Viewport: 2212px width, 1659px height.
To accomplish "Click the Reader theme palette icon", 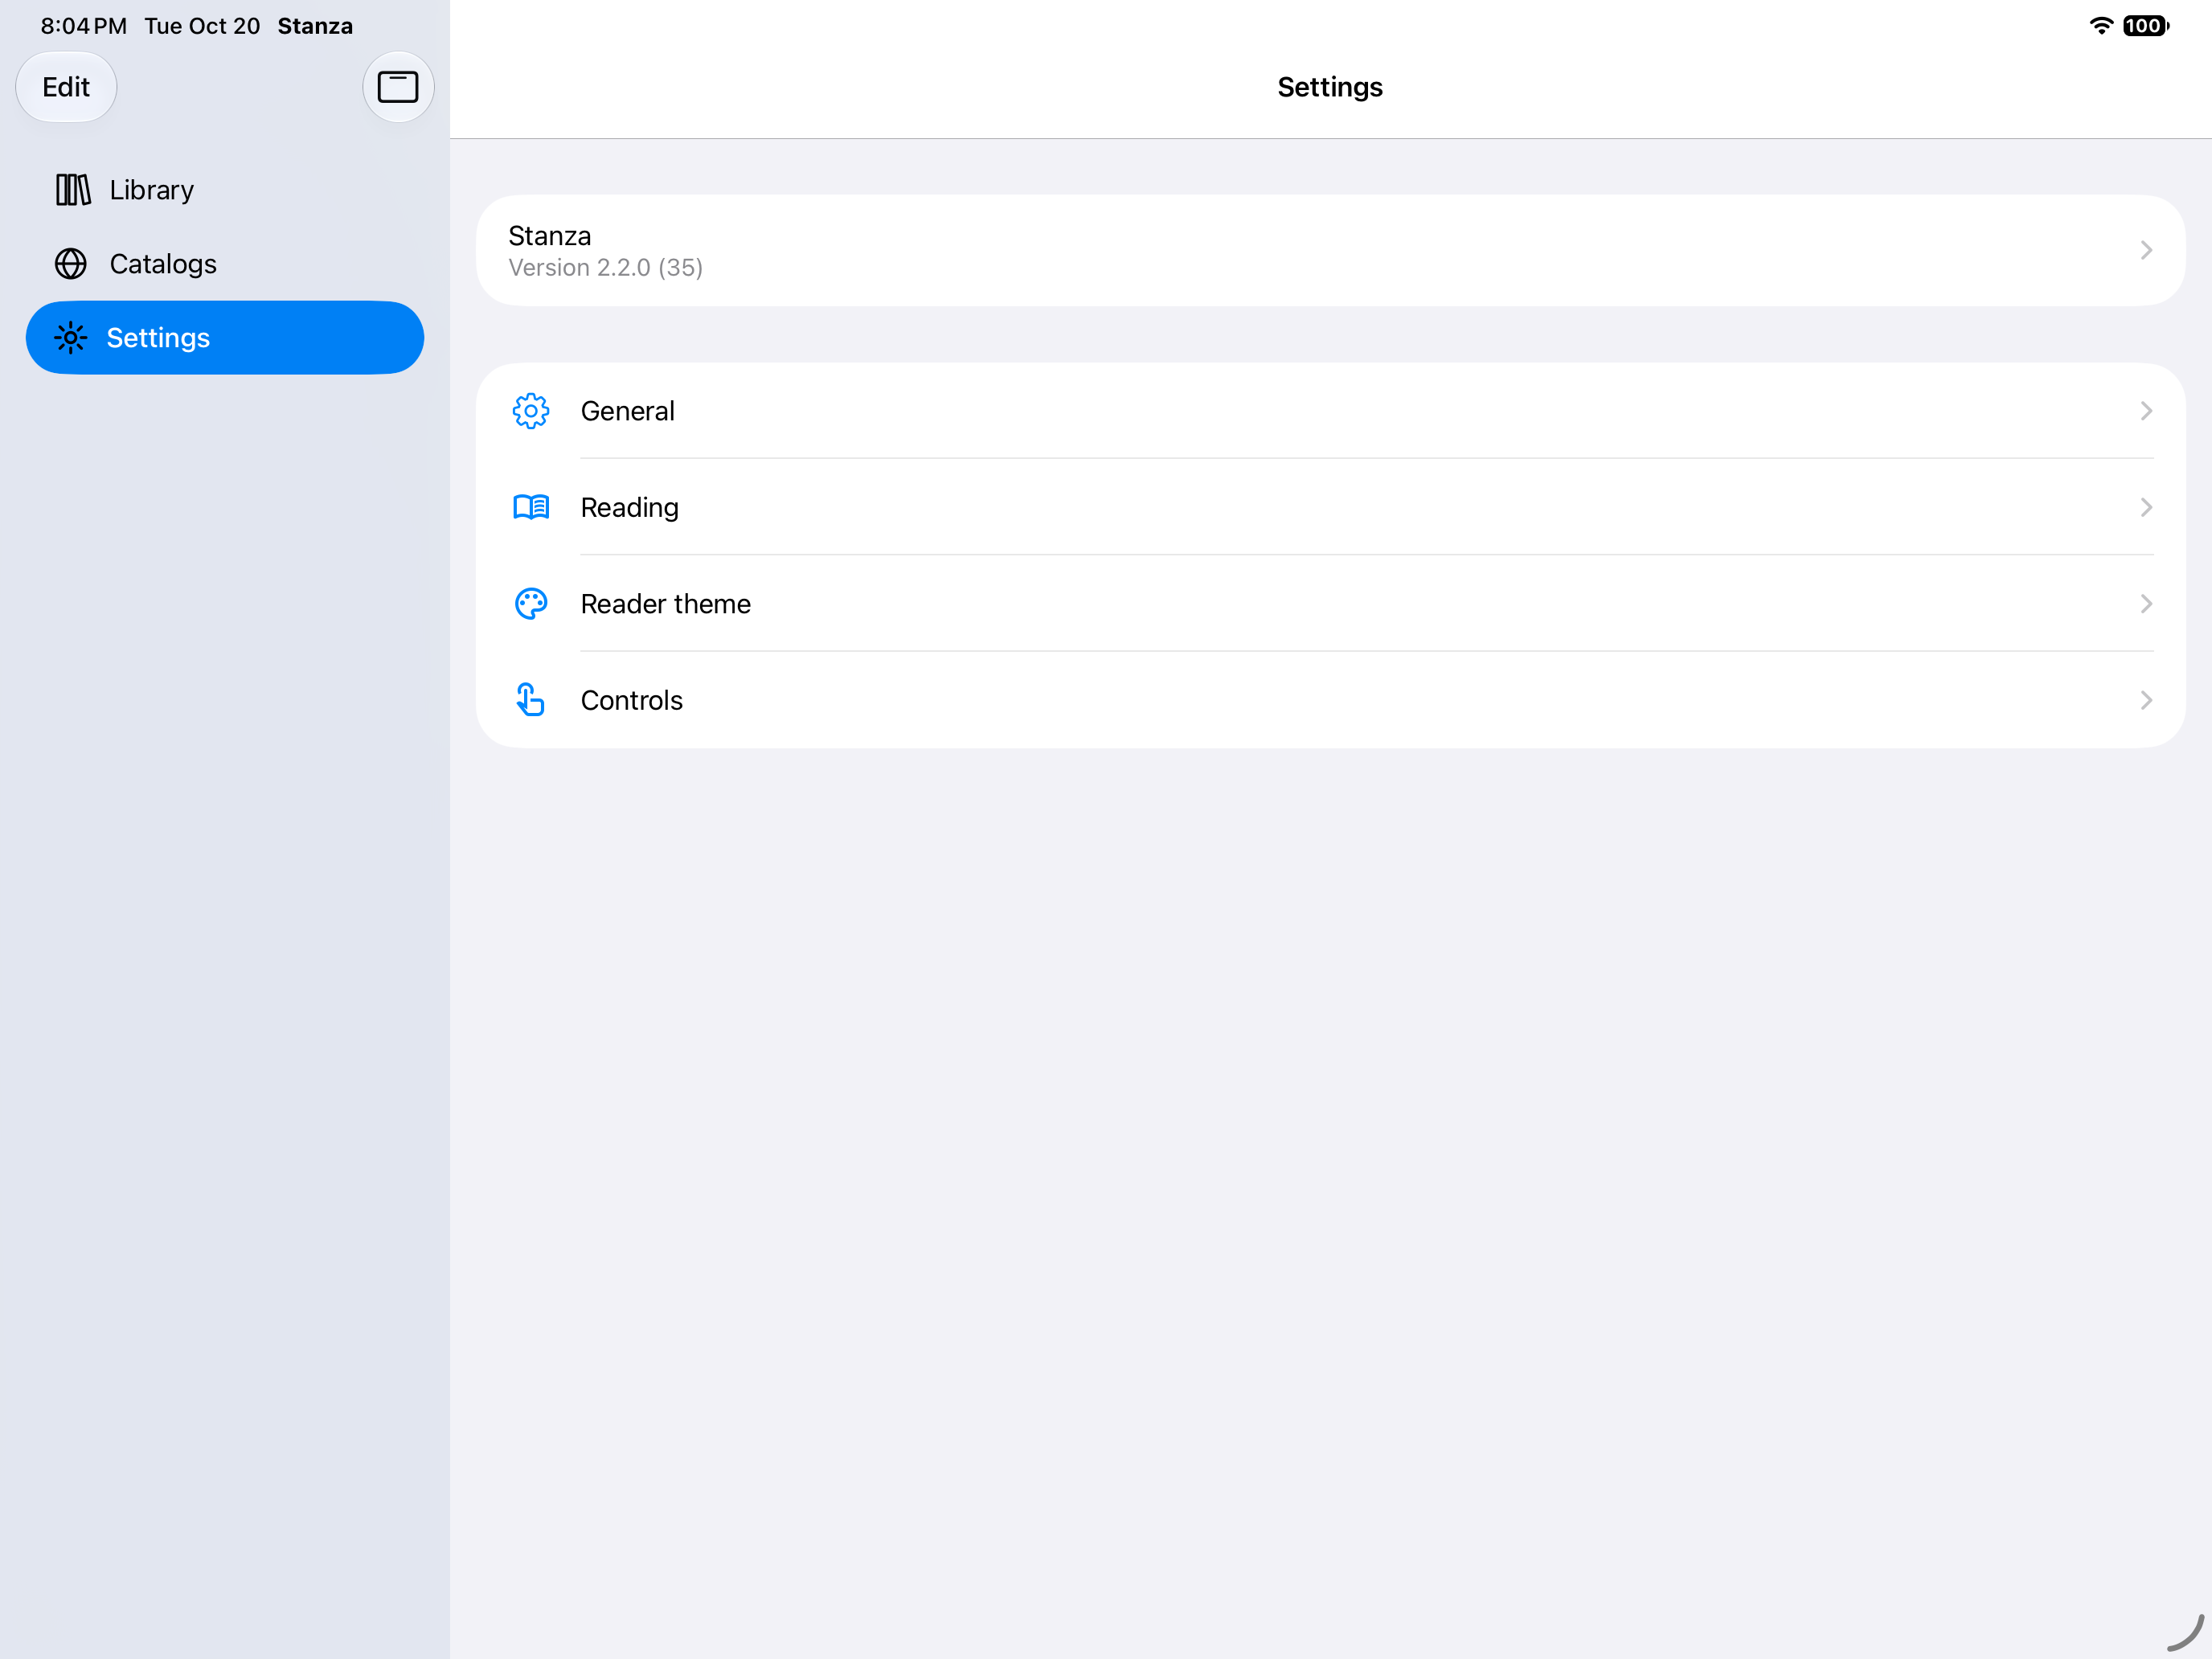I will pyautogui.click(x=531, y=604).
